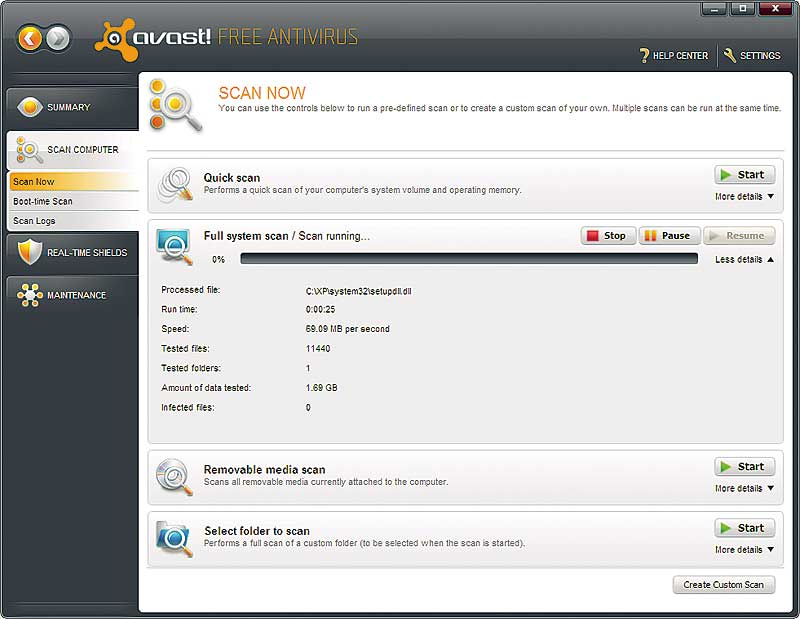Viewport: 800px width, 619px height.
Task: Minimize the avast window
Action: click(x=715, y=9)
